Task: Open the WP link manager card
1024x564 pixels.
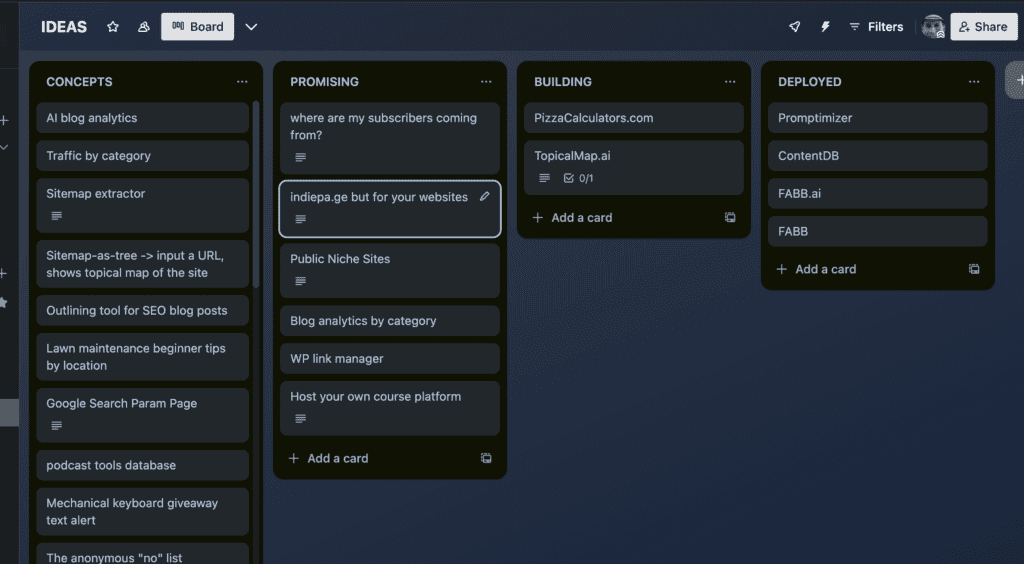Action: (390, 359)
